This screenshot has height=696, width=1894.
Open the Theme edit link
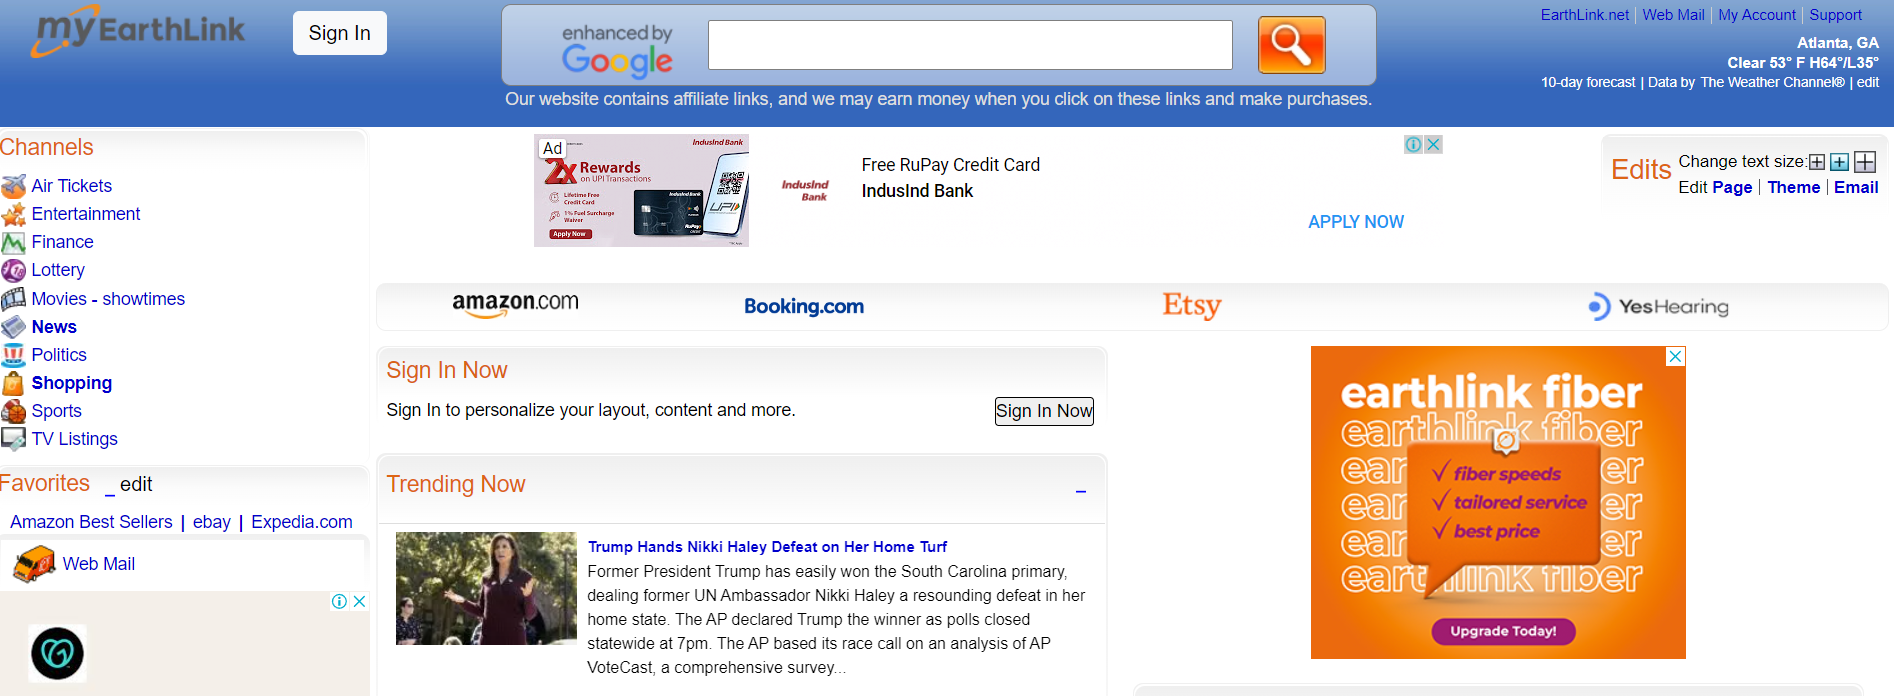1794,187
